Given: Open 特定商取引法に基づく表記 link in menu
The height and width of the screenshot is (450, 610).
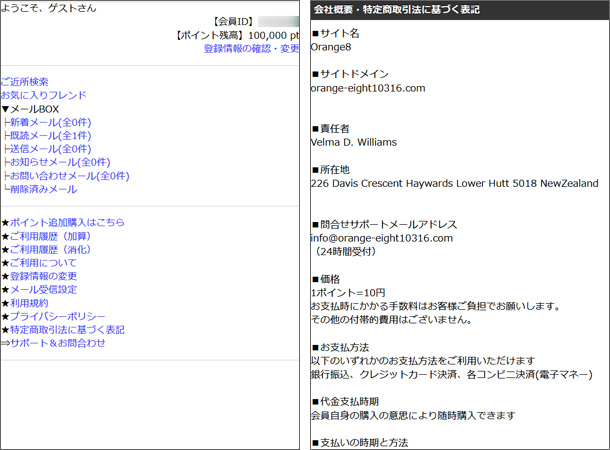Looking at the screenshot, I should (67, 329).
